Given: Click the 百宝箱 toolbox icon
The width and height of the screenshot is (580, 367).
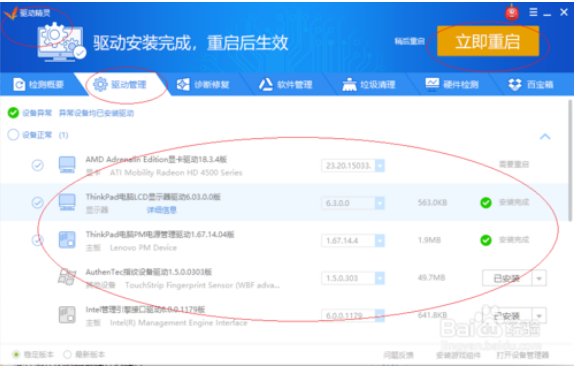Looking at the screenshot, I should (x=515, y=85).
